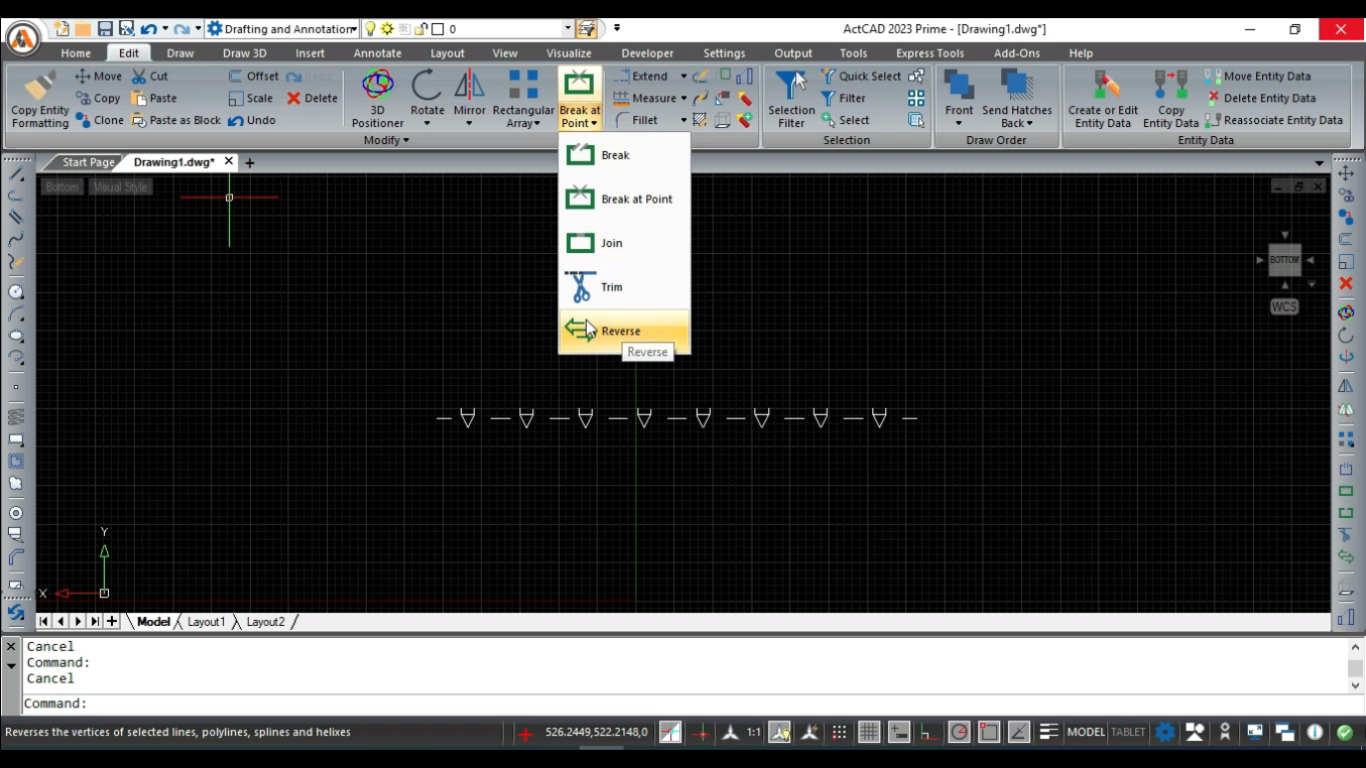Image resolution: width=1366 pixels, height=768 pixels.
Task: Expand the Extend dropdown arrow
Action: [684, 76]
